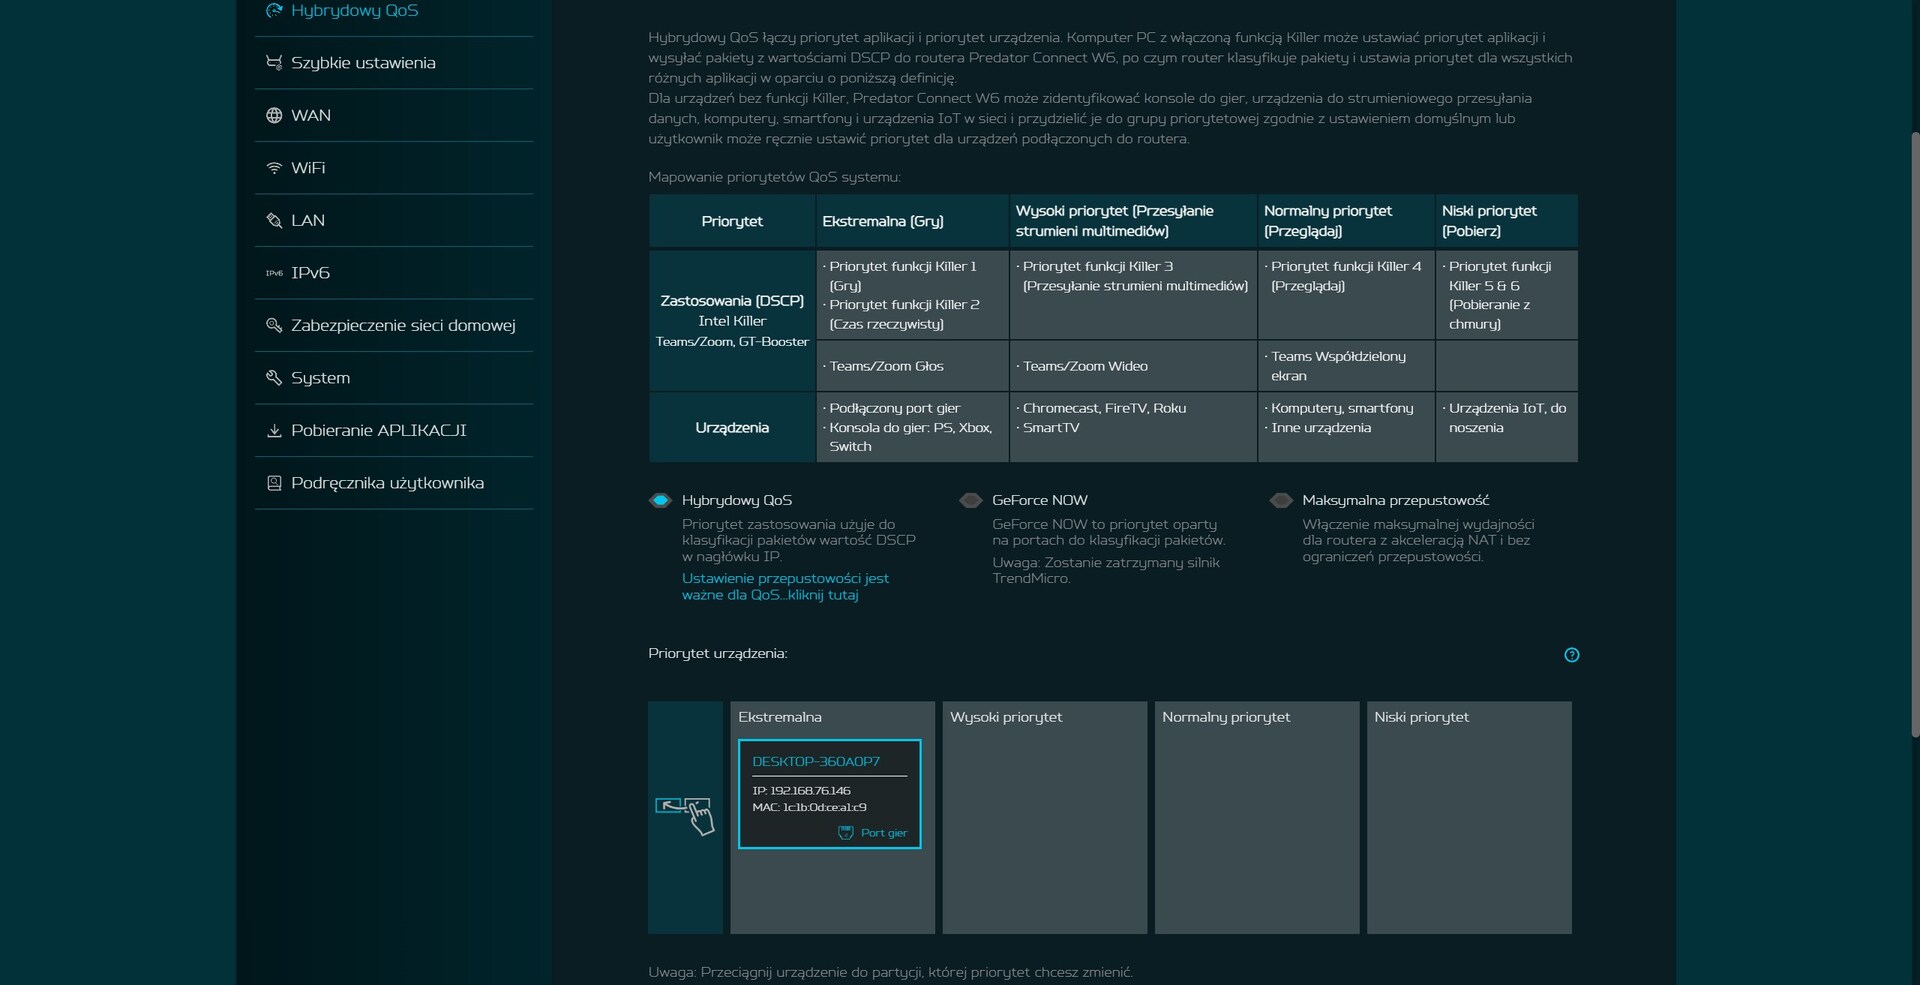Click 'MAC: 1c:1b:0d:ce:a1:c9' text
This screenshot has height=985, width=1920.
click(809, 808)
